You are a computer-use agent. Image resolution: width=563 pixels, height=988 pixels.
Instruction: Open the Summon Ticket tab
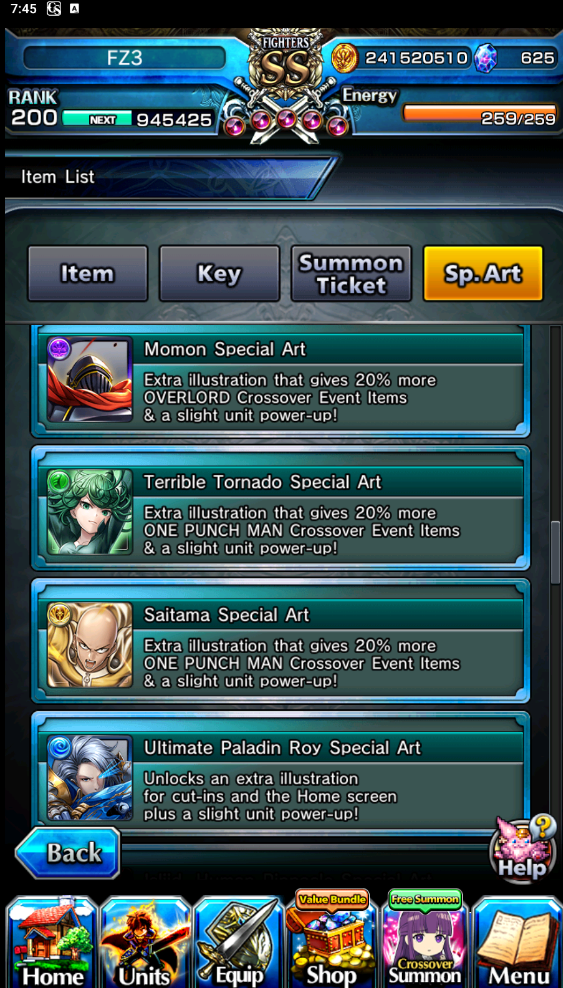coord(351,273)
